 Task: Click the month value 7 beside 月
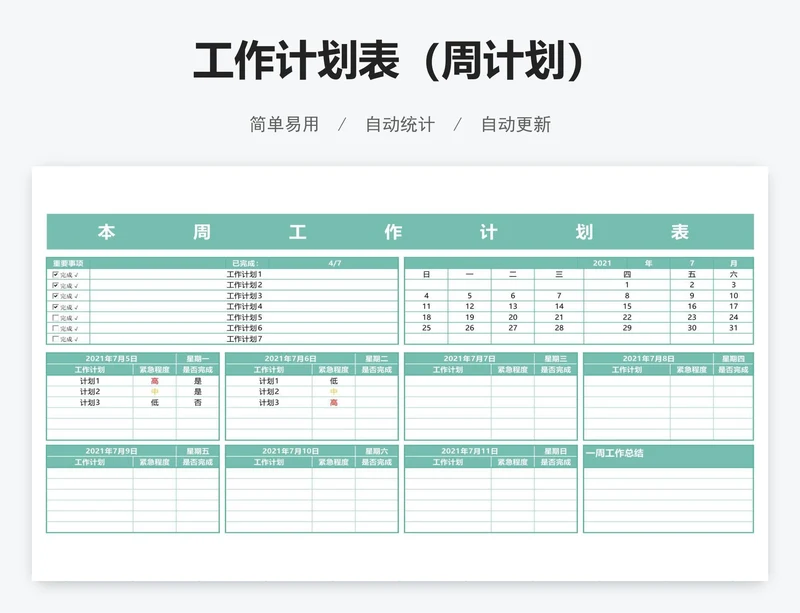click(692, 263)
